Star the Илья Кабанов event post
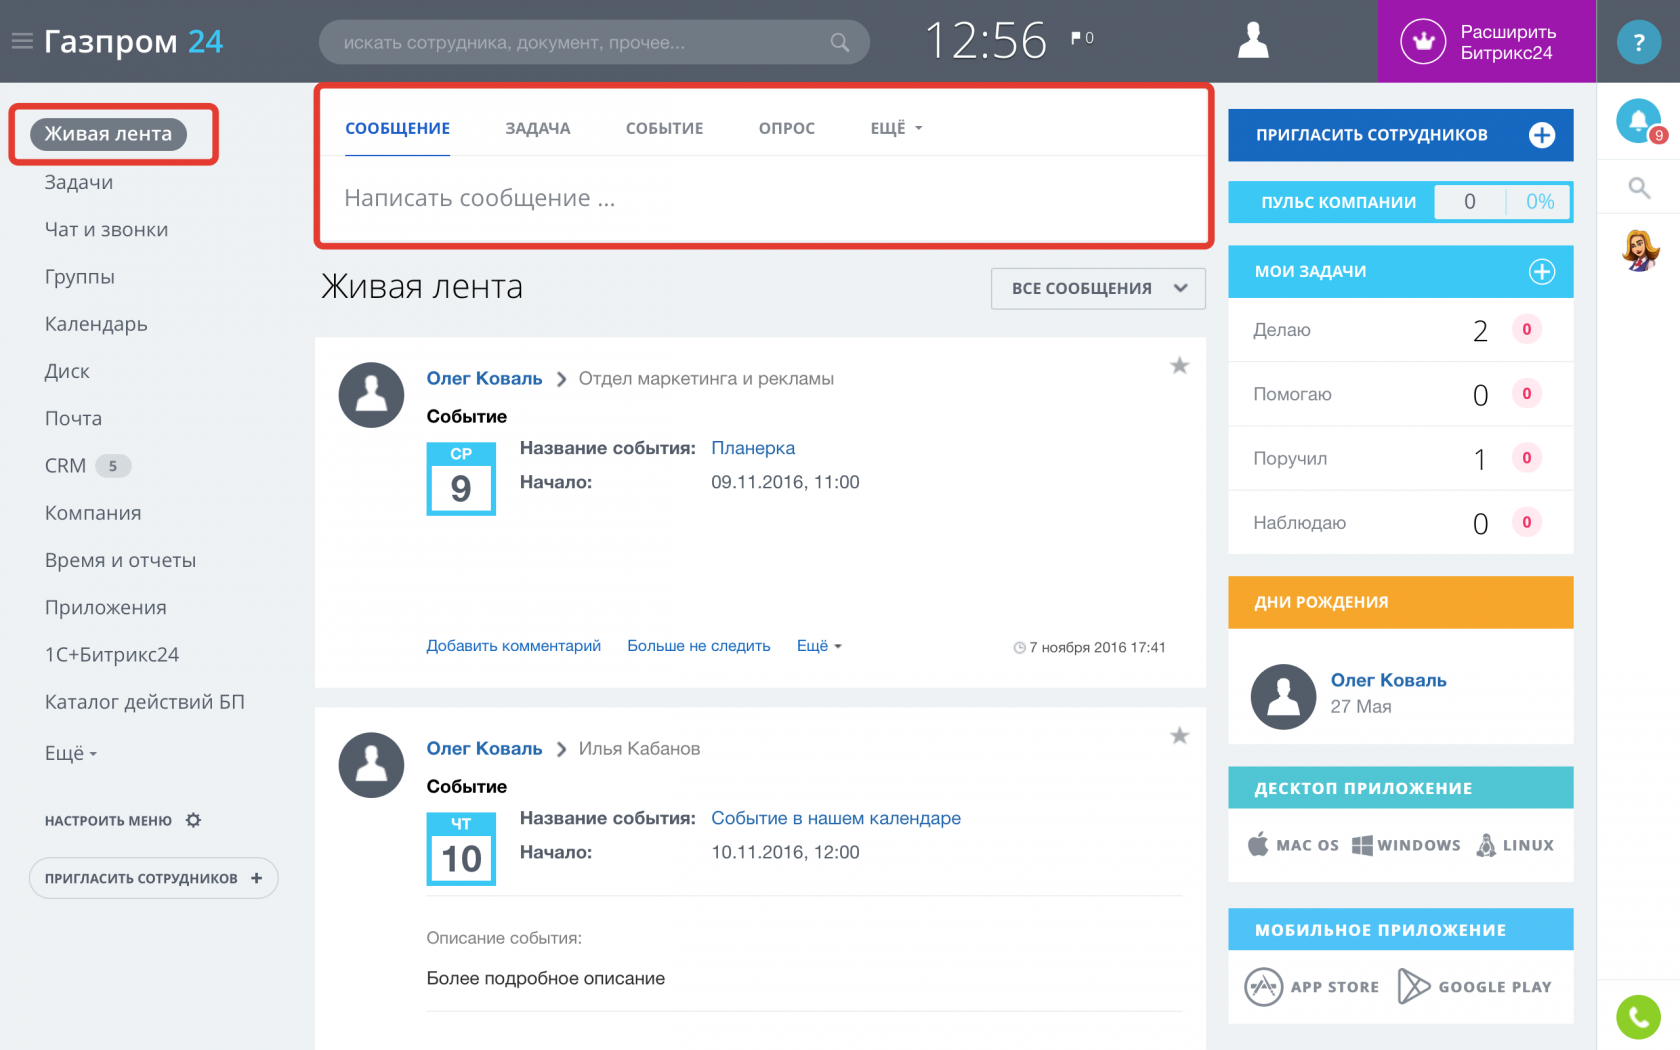Viewport: 1680px width, 1050px height. 1180,736
